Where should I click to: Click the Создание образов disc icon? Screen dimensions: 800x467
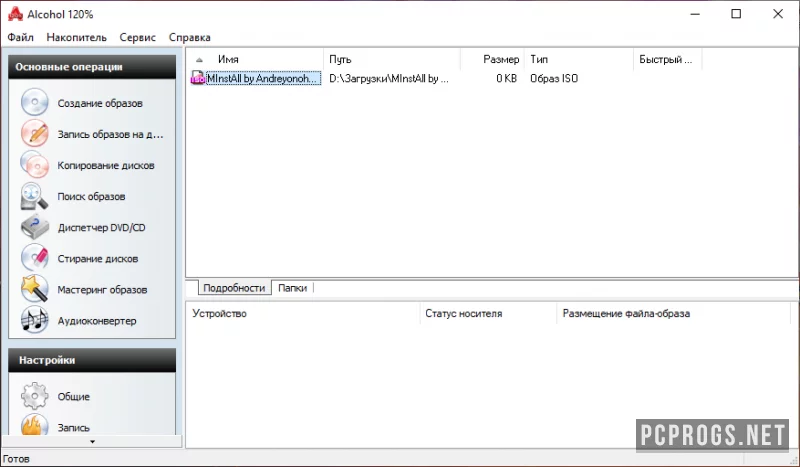pos(34,103)
